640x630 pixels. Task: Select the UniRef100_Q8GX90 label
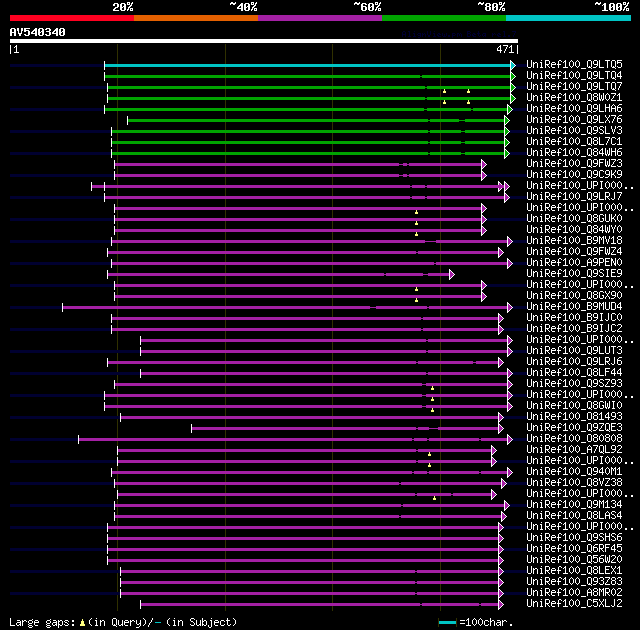tap(574, 296)
